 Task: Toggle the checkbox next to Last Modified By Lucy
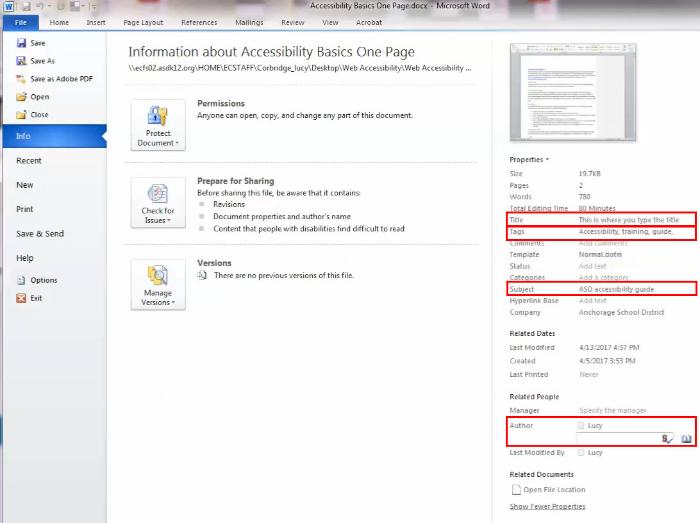click(581, 452)
